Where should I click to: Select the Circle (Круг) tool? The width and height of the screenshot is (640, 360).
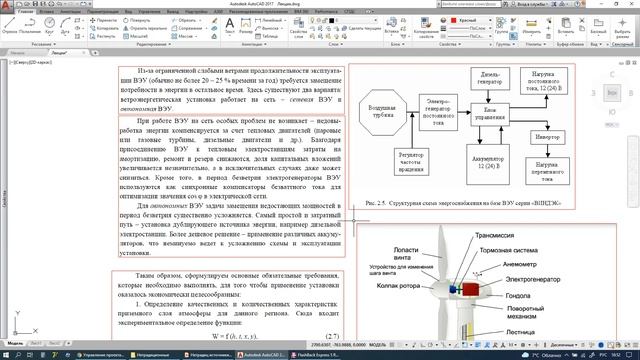49,25
